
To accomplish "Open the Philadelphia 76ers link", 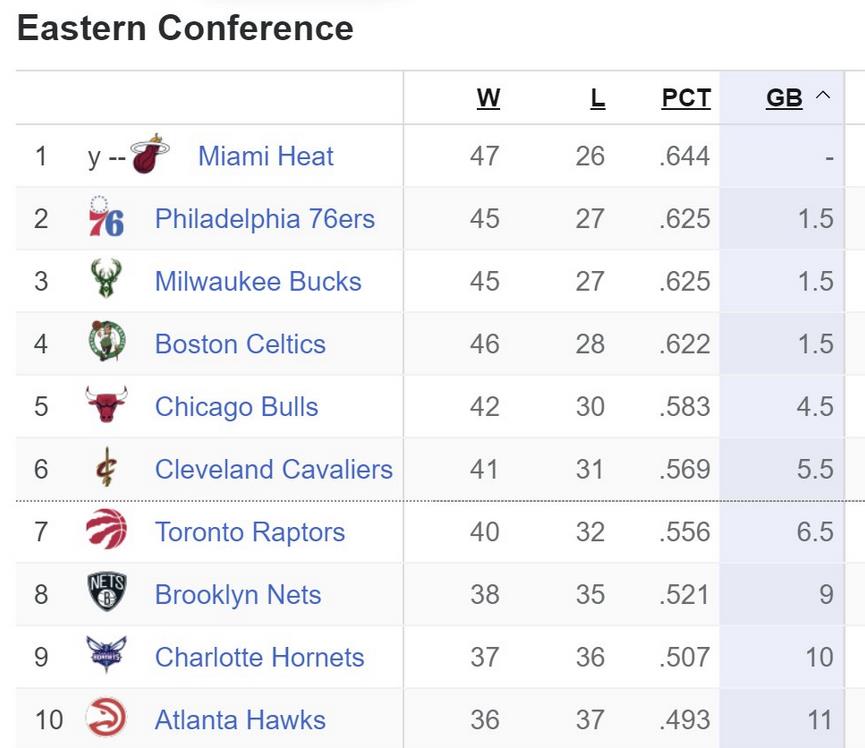I will (265, 219).
